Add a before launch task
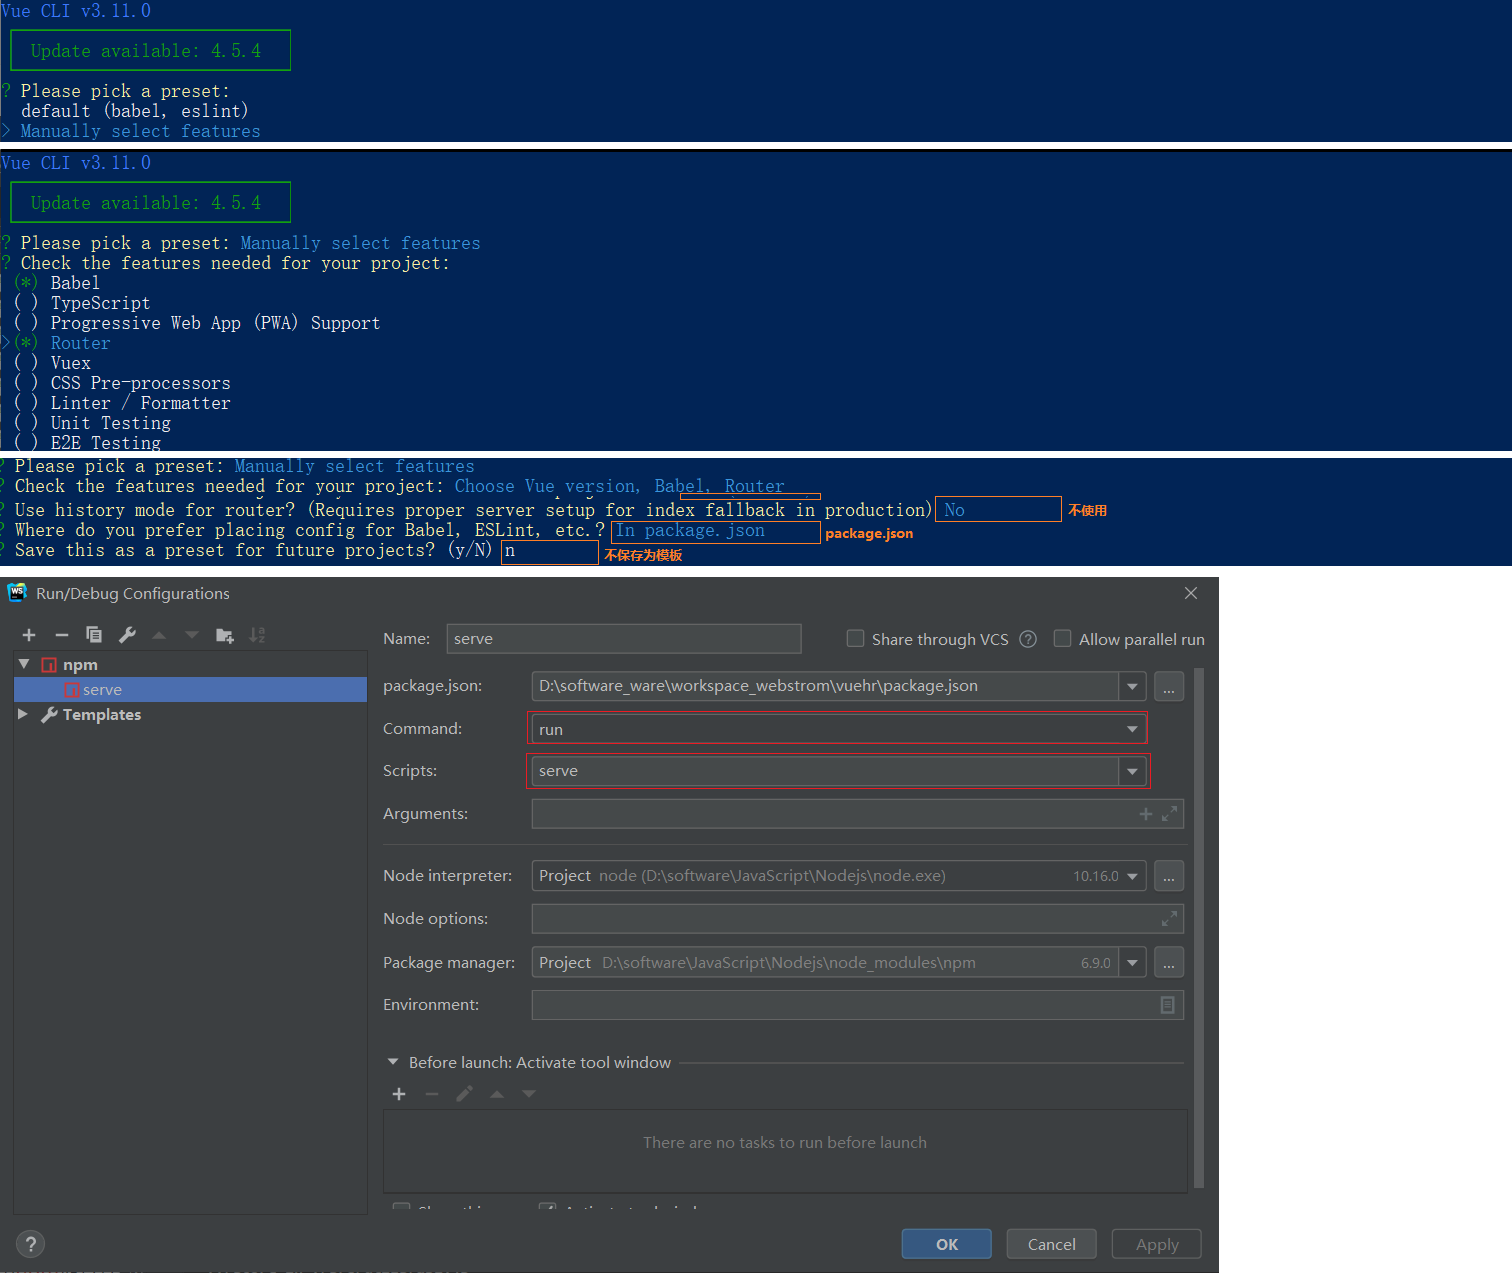1512x1274 pixels. 399,1094
